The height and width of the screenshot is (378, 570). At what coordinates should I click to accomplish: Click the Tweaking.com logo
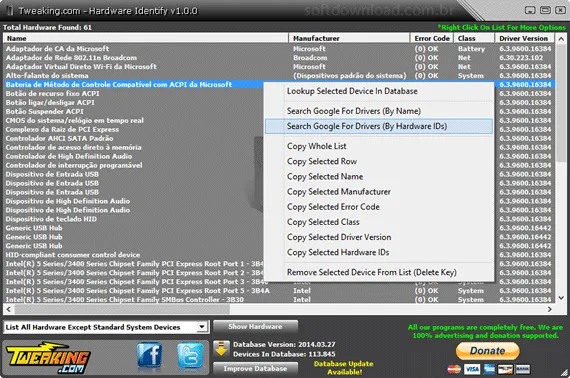48,358
